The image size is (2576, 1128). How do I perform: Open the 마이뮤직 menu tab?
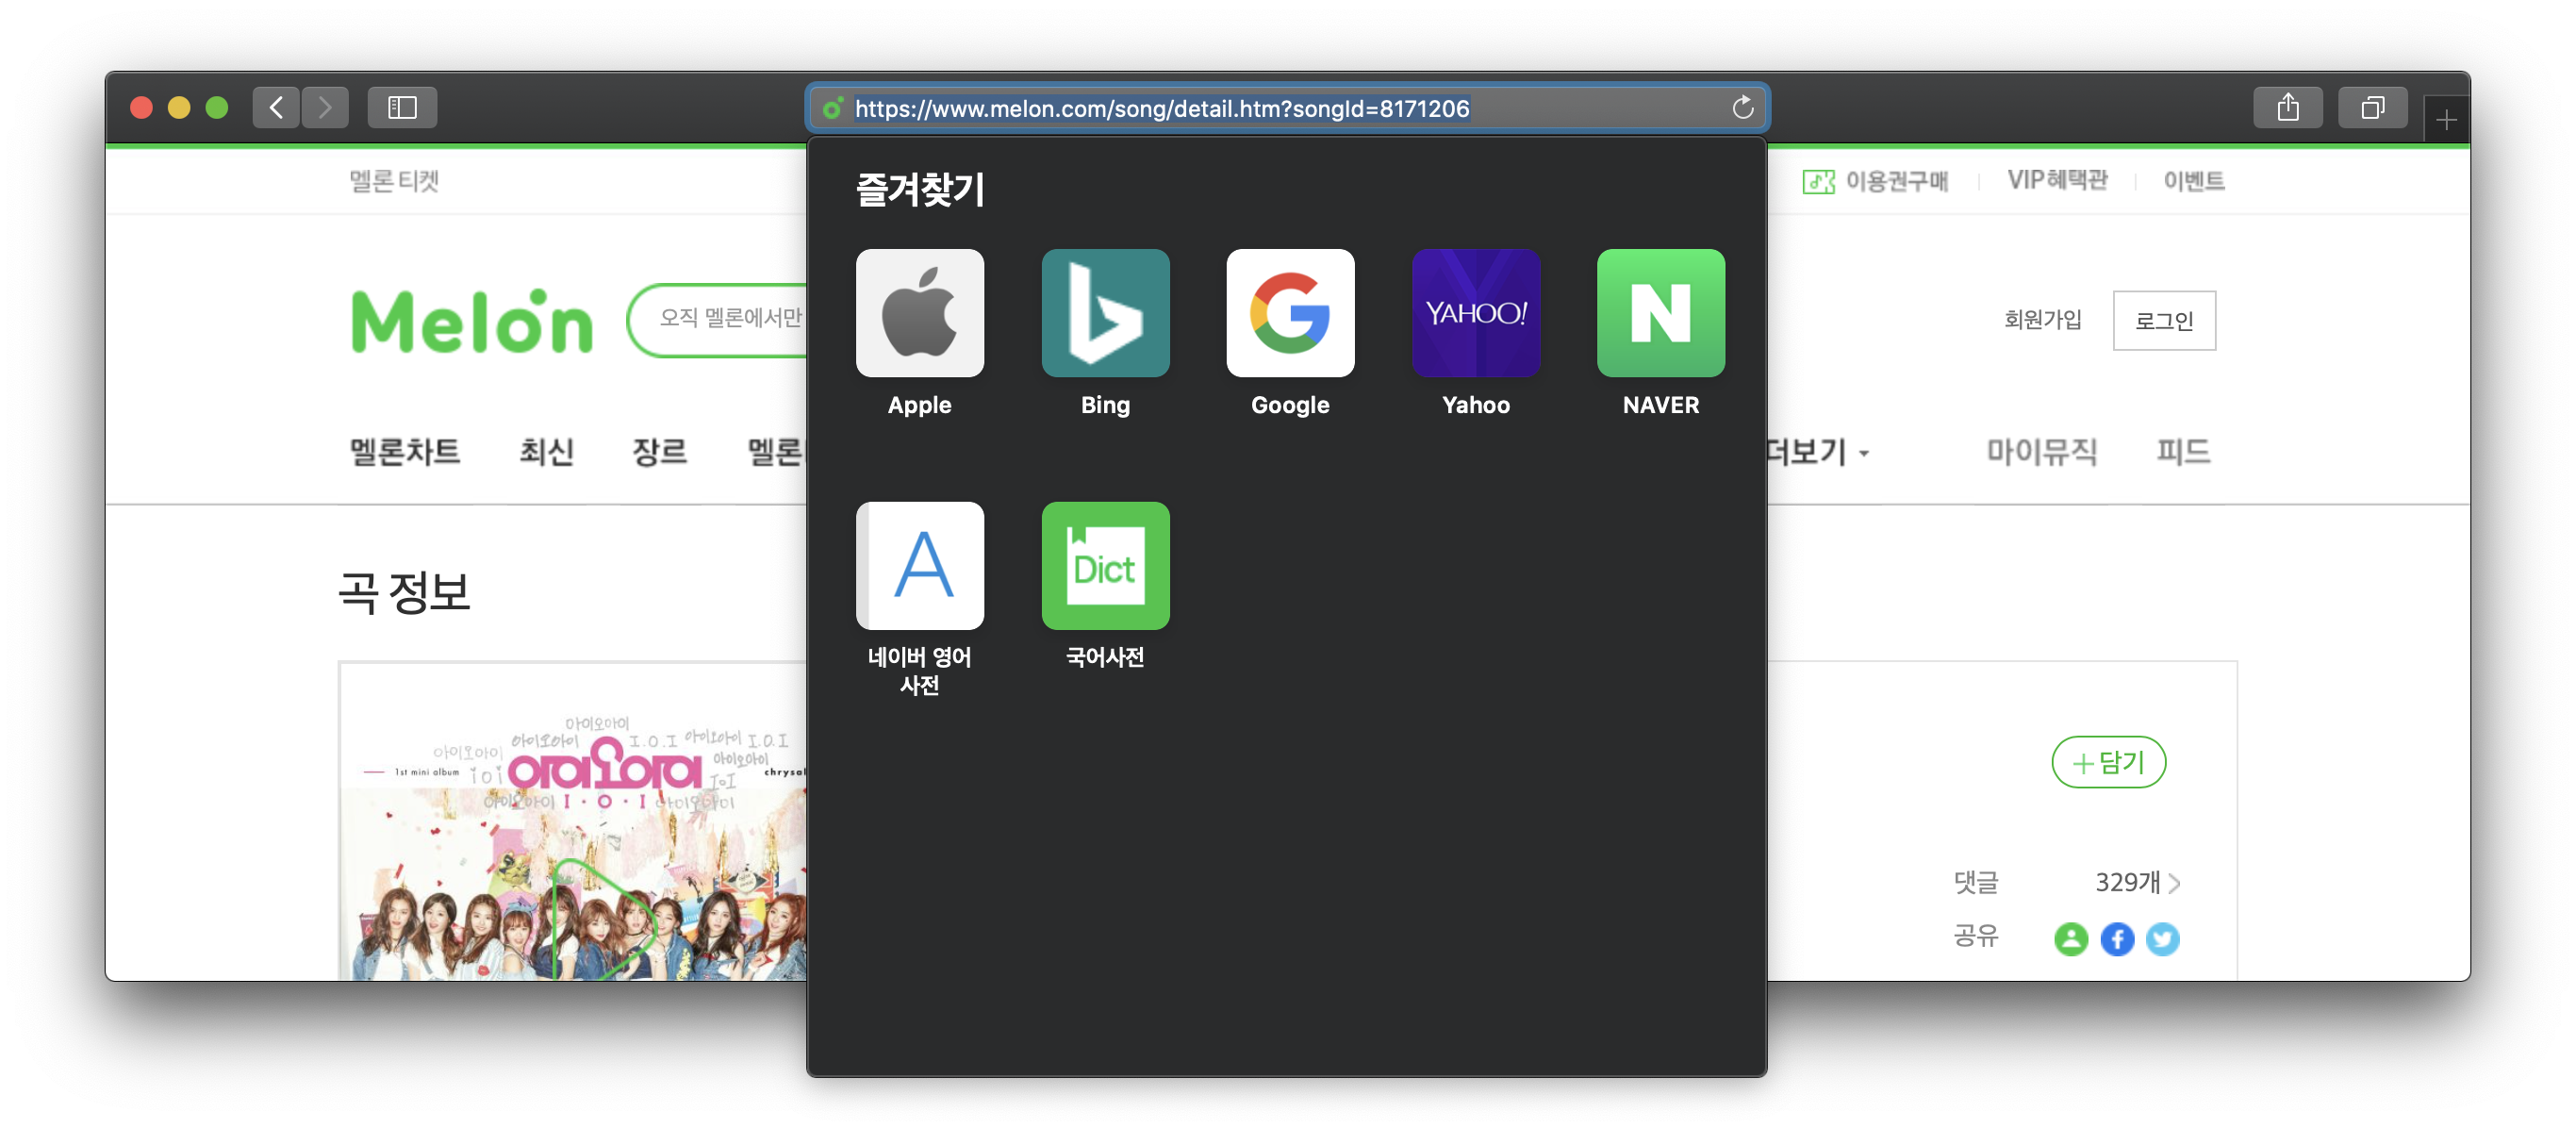click(2041, 452)
